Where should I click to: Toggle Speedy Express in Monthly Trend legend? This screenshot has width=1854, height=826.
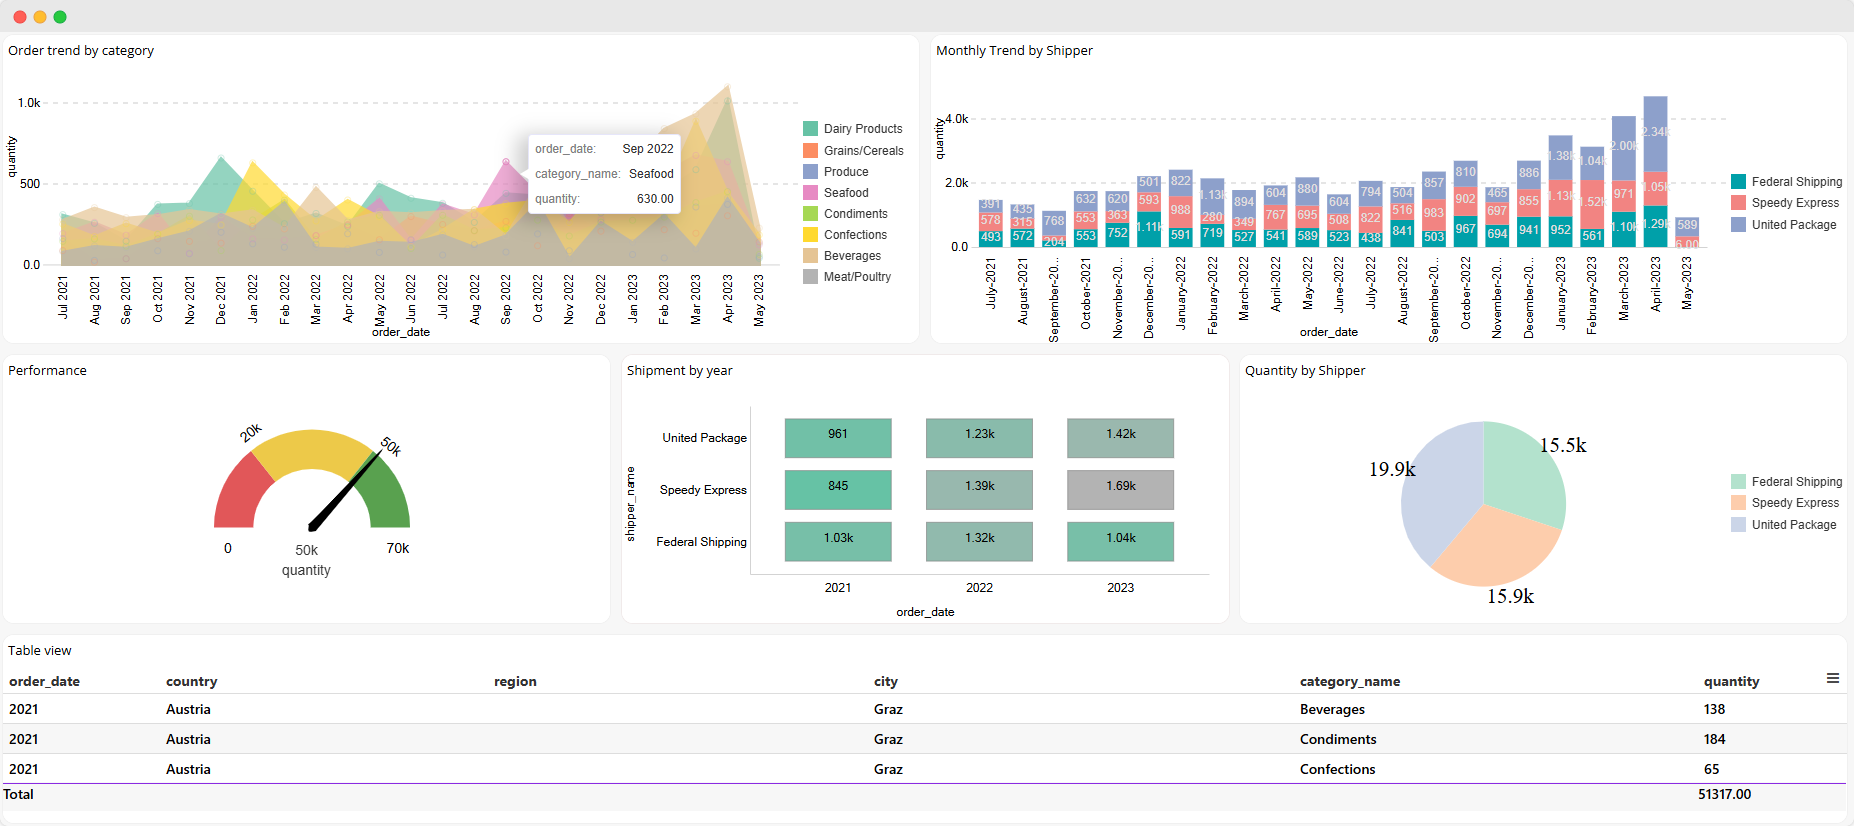pyautogui.click(x=1785, y=203)
